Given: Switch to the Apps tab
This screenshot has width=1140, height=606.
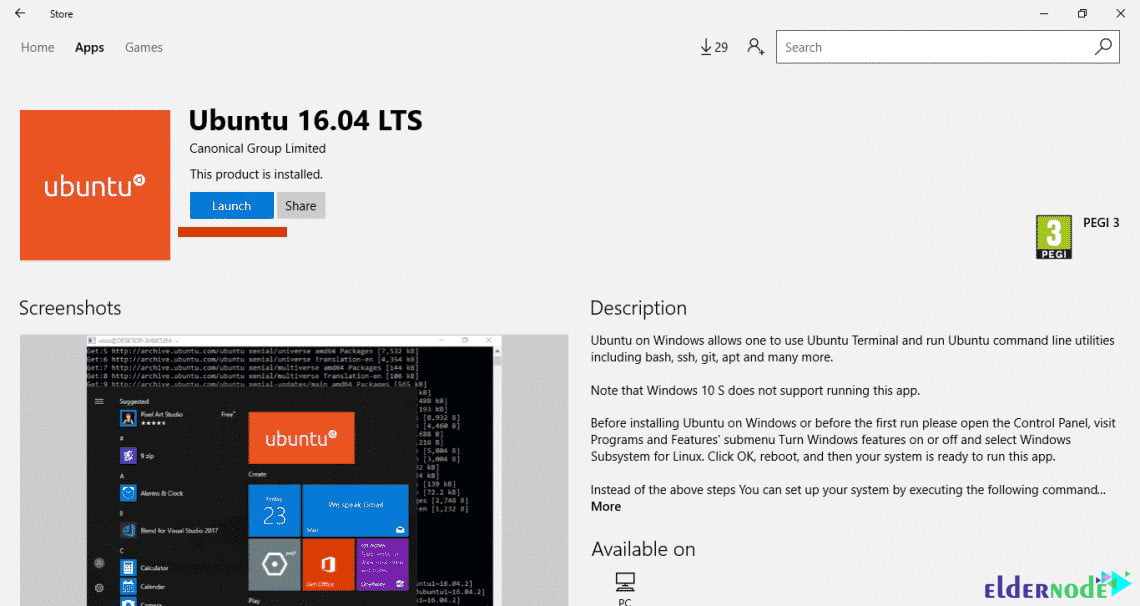Looking at the screenshot, I should pyautogui.click(x=89, y=47).
